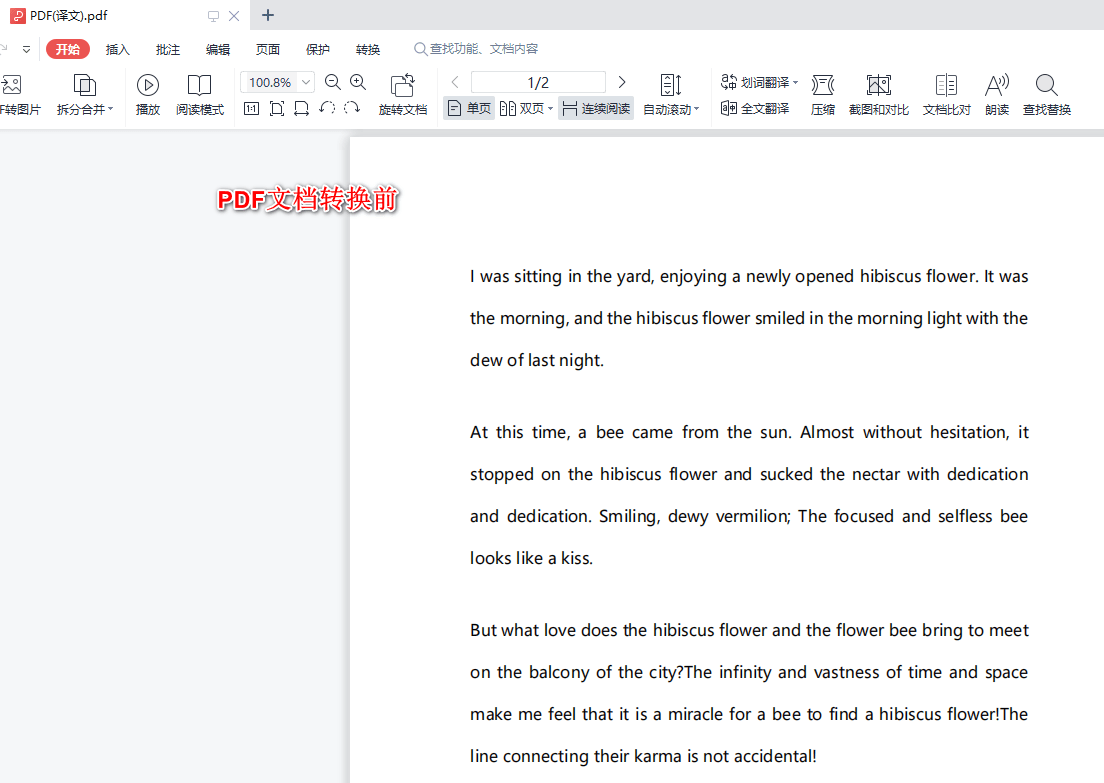Click the zoom in magnifier icon
This screenshot has height=783, width=1104.
click(x=358, y=83)
